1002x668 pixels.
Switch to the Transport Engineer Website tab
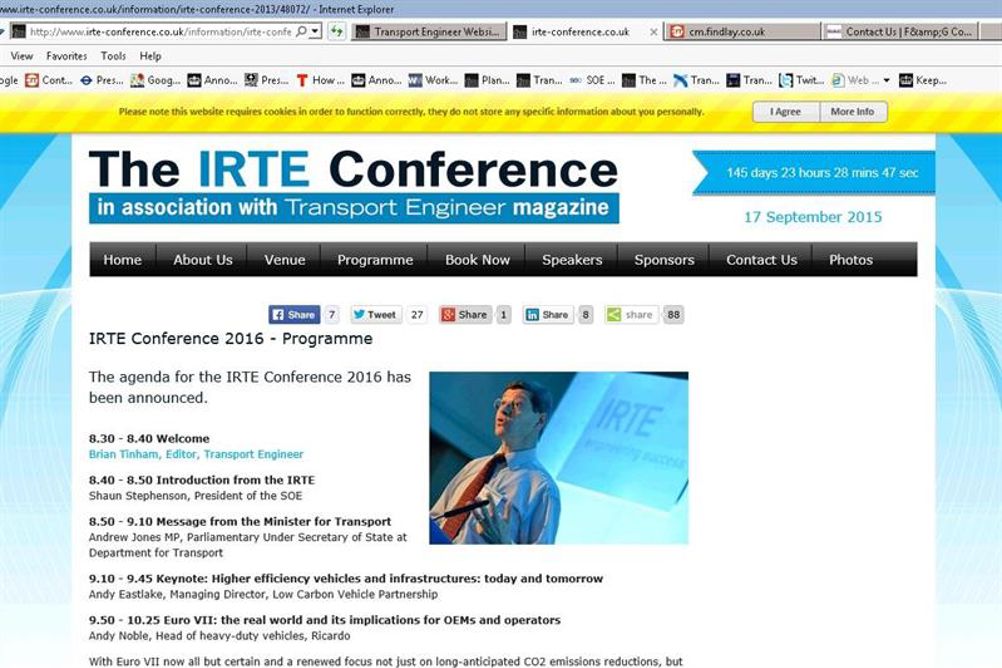click(429, 31)
